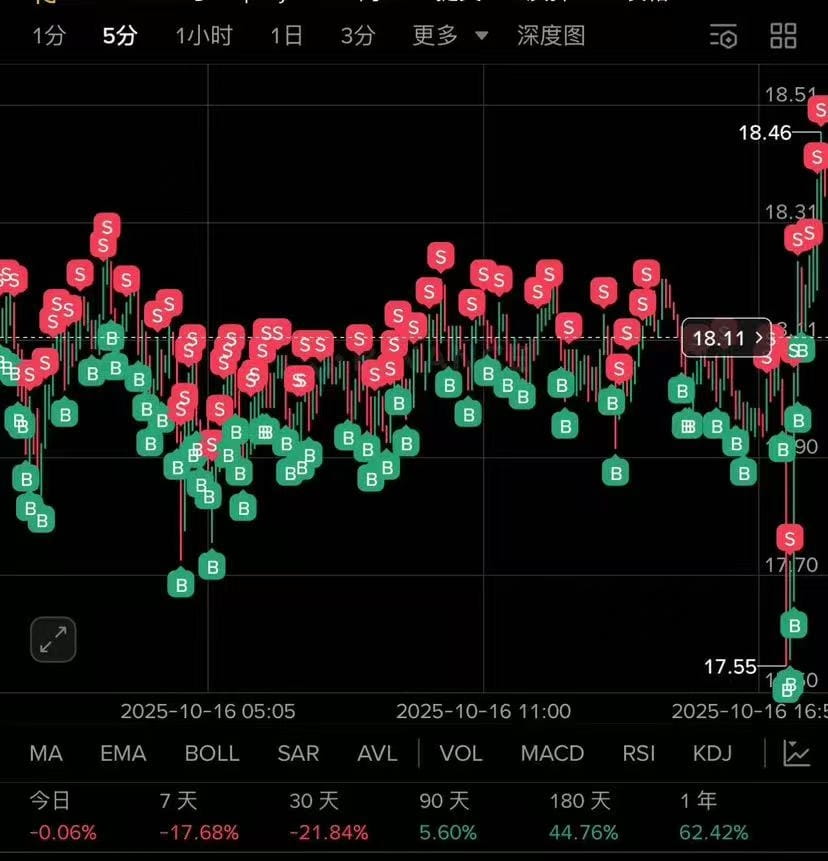Expand the 更多 timeframe dropdown
The image size is (828, 861).
(x=451, y=36)
